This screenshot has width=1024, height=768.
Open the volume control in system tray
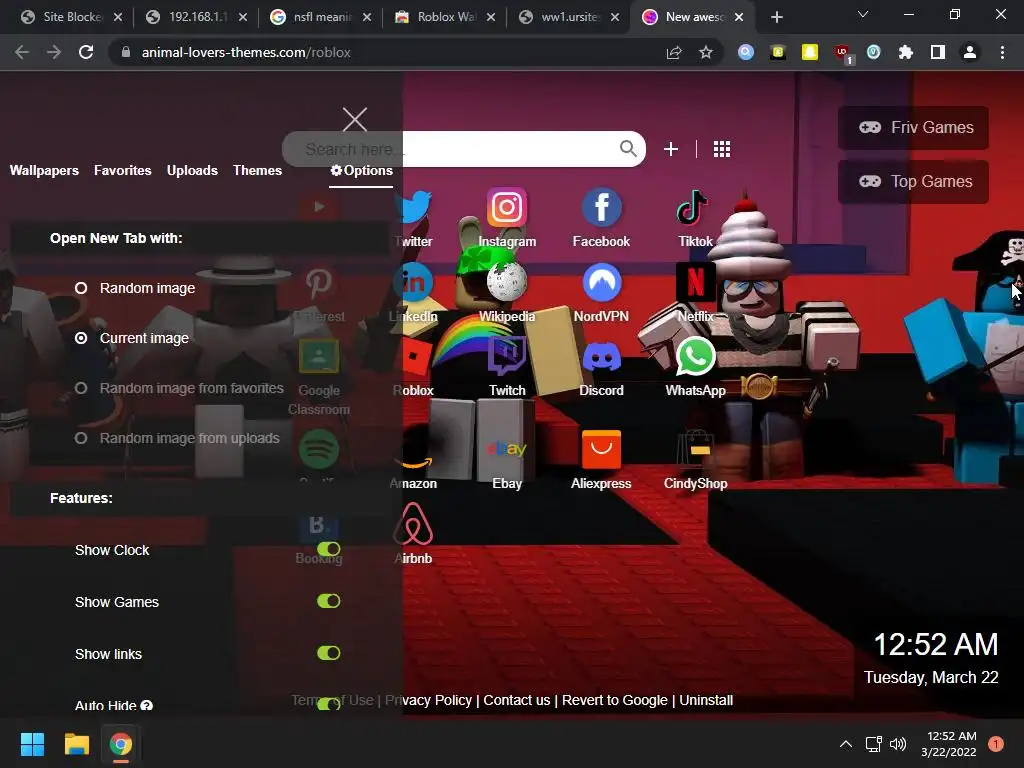899,744
